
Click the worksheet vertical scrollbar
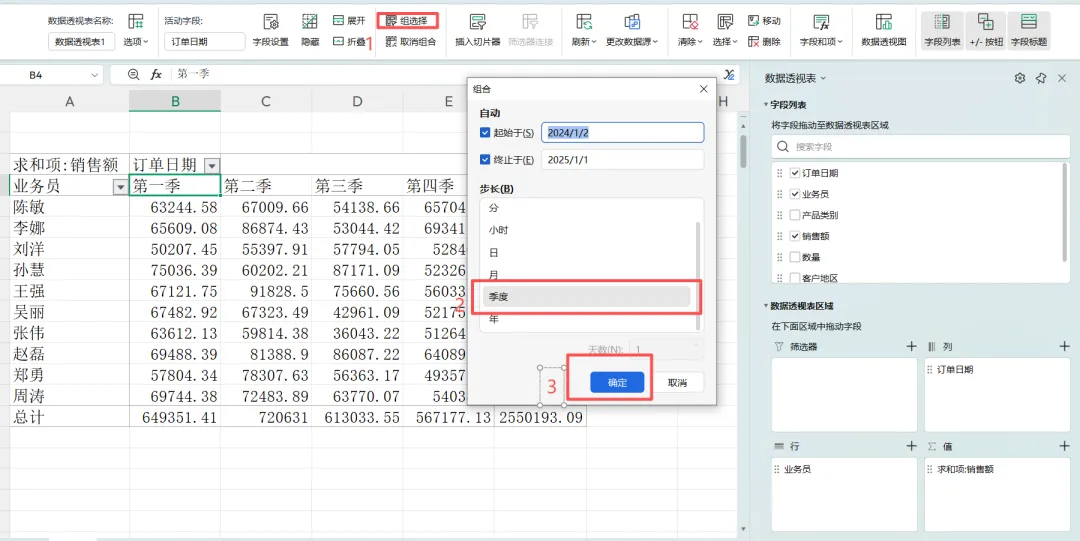(743, 152)
